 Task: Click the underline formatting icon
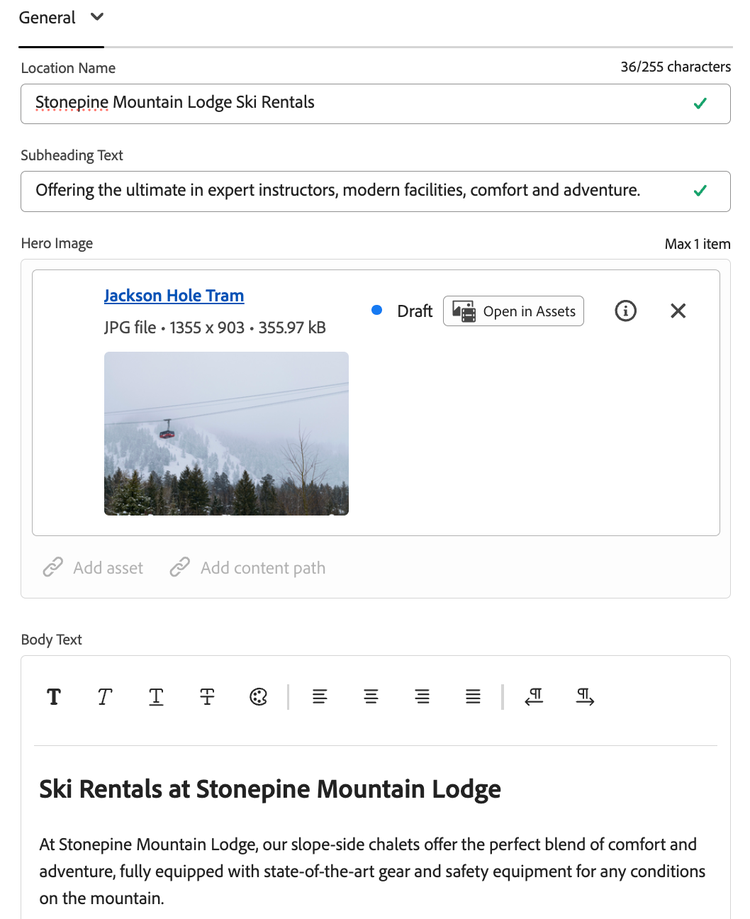156,697
